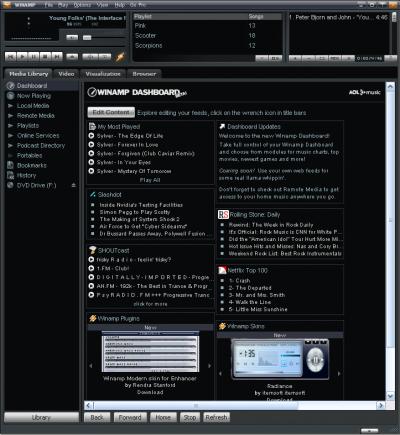Screen dimensions: 400x435
Task: Show previous Winamp Skins item
Action: click(220, 374)
